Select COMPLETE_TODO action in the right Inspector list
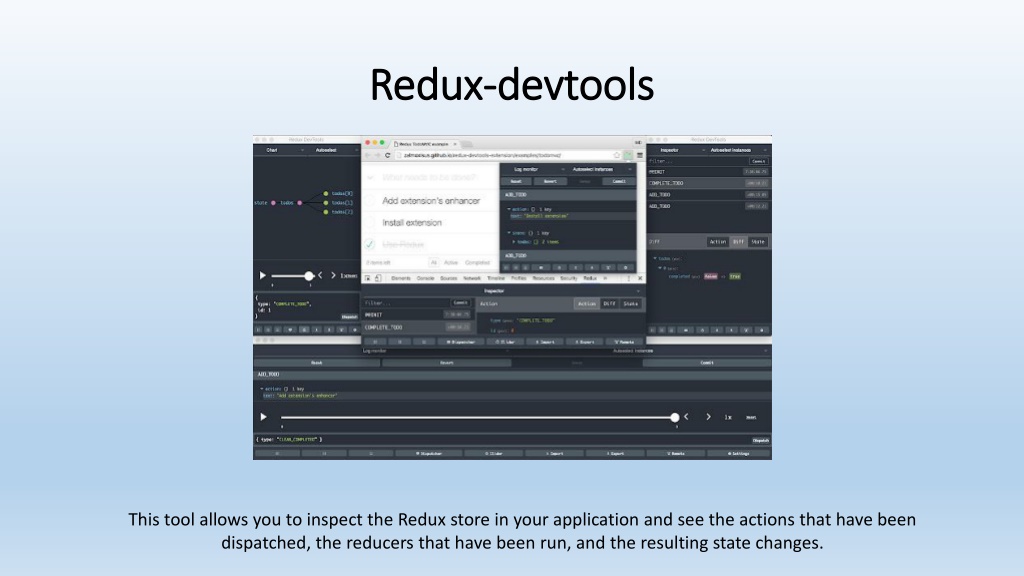This screenshot has height=576, width=1024. point(709,183)
